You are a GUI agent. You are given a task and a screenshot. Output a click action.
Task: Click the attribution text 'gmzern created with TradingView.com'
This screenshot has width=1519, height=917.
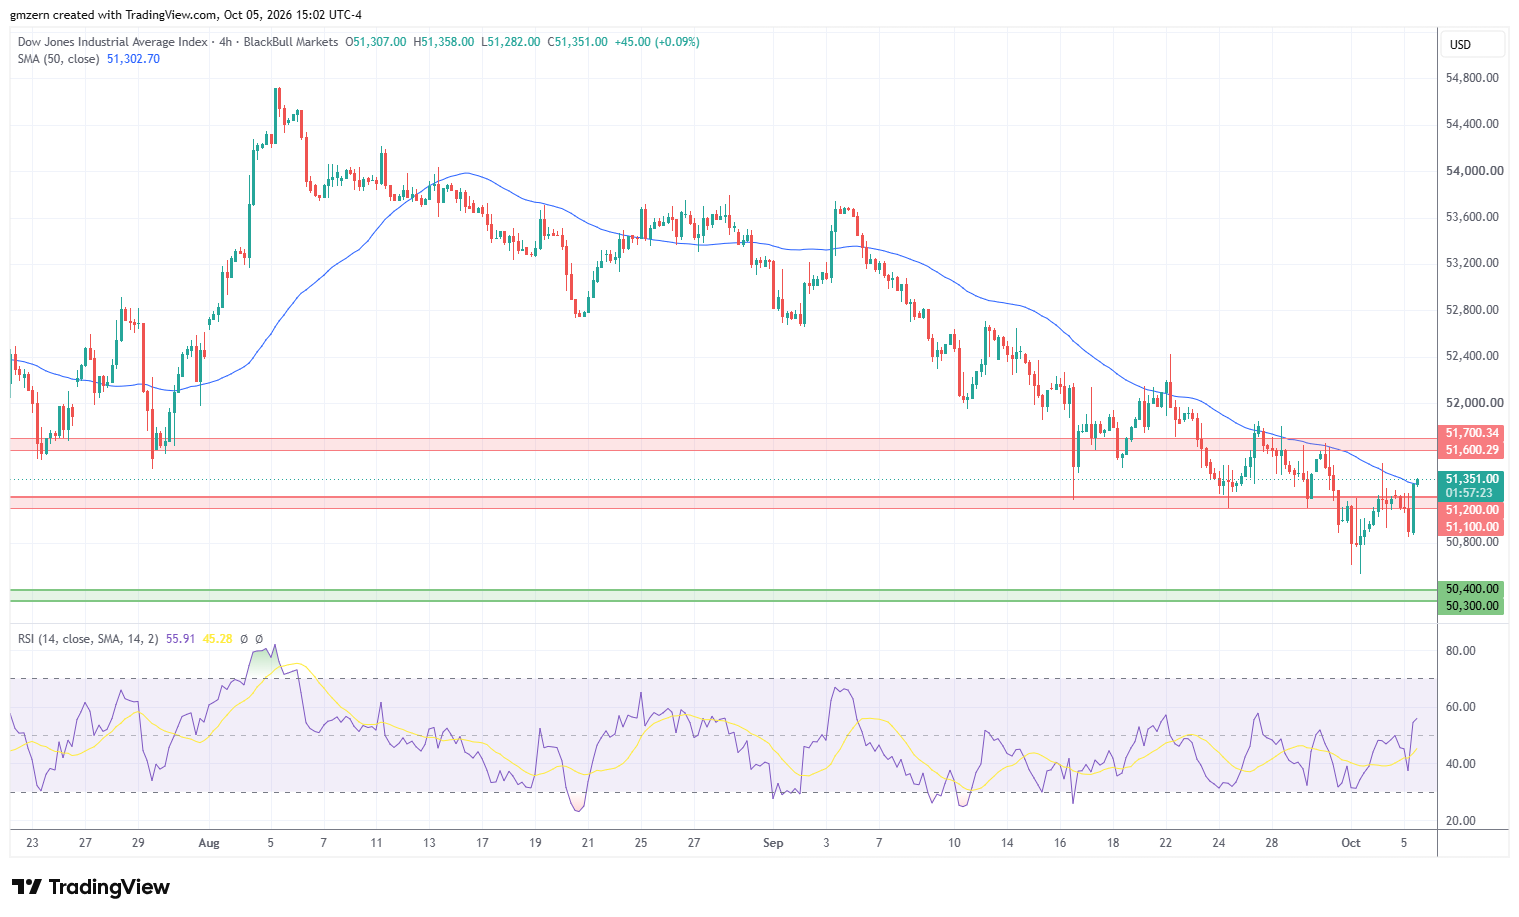[x=113, y=15]
